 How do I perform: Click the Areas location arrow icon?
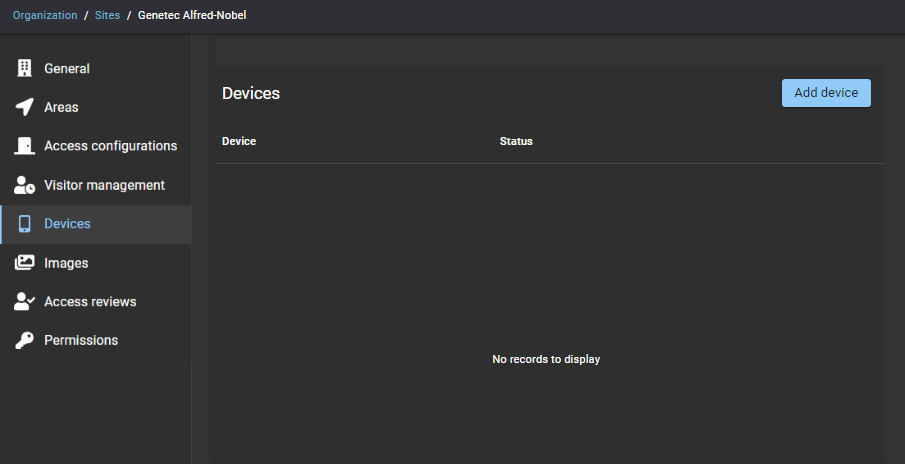25,107
